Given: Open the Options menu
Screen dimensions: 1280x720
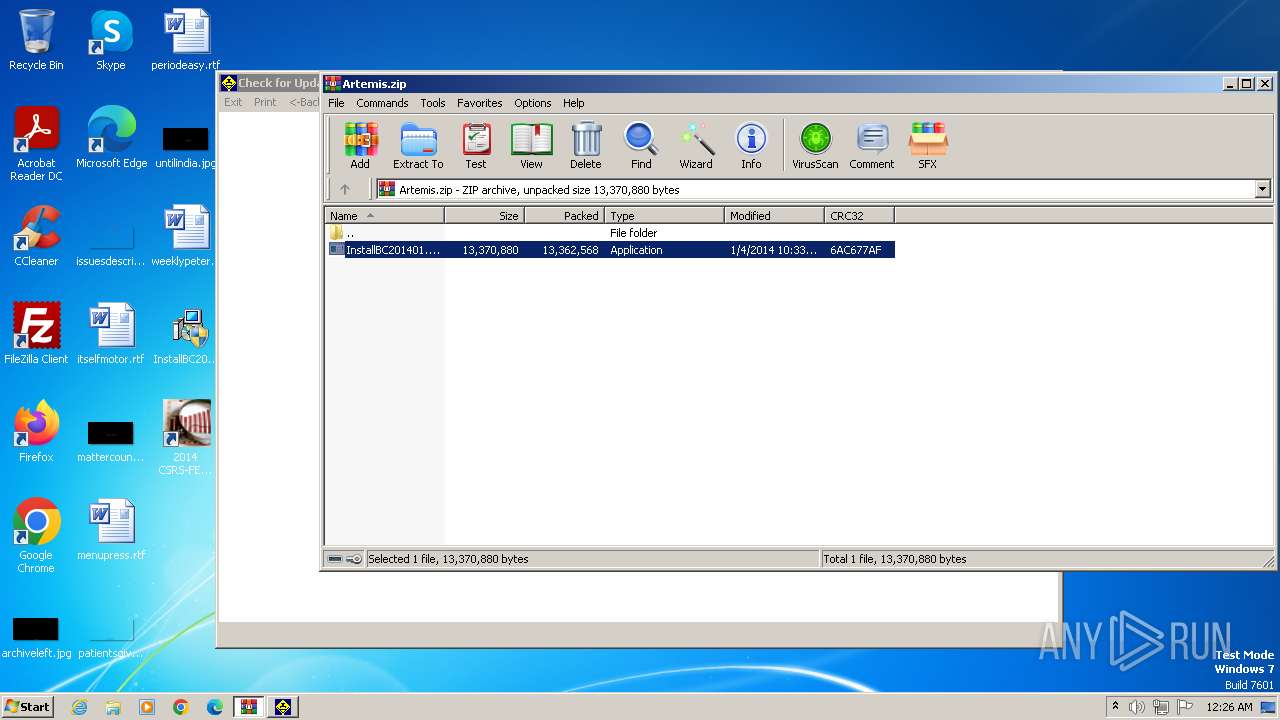Looking at the screenshot, I should 533,103.
